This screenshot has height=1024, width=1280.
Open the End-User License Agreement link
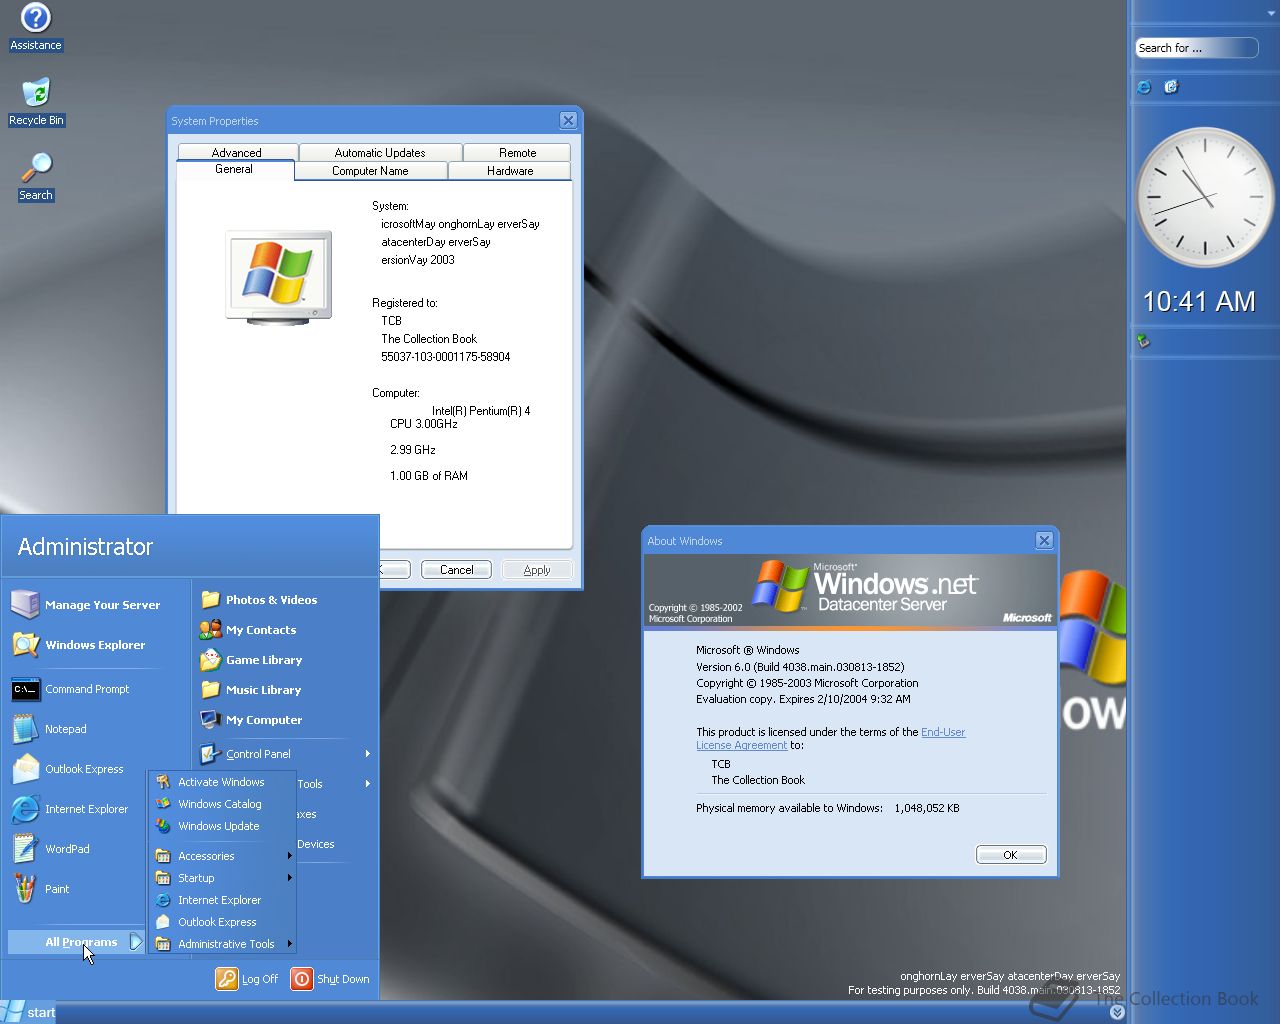pyautogui.click(x=830, y=738)
